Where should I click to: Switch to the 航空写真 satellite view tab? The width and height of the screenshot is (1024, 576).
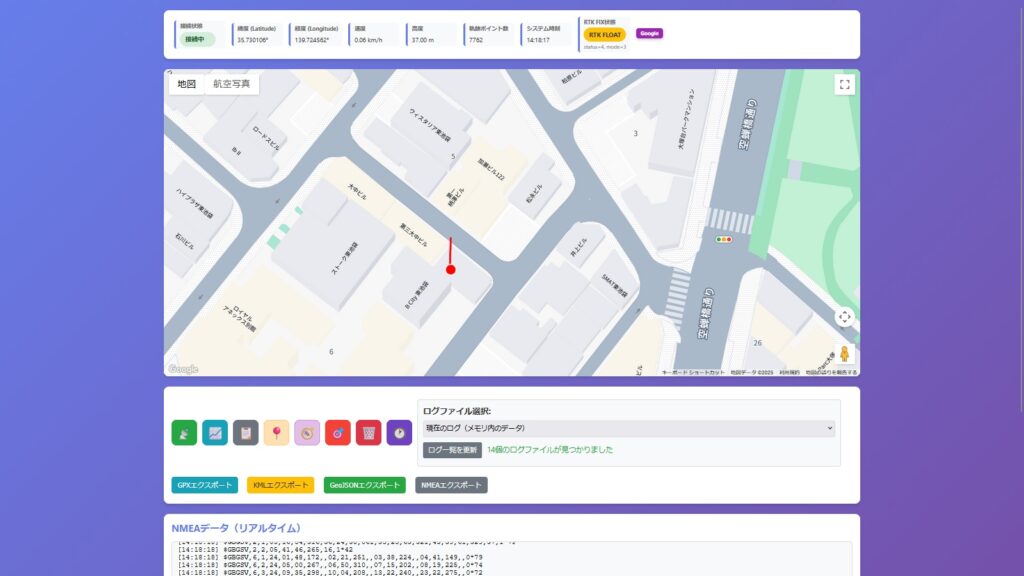pos(232,84)
